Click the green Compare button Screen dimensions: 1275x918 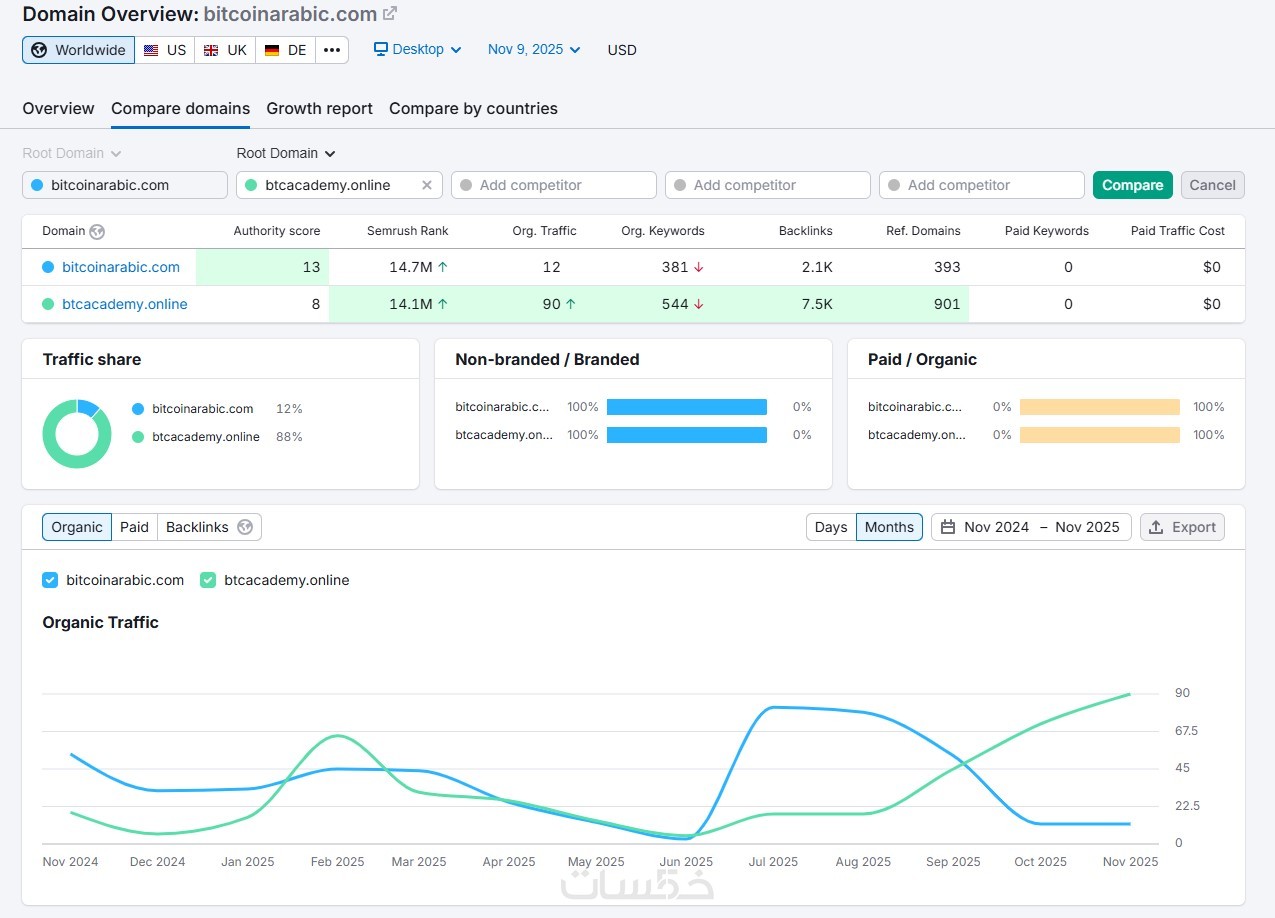[1132, 185]
